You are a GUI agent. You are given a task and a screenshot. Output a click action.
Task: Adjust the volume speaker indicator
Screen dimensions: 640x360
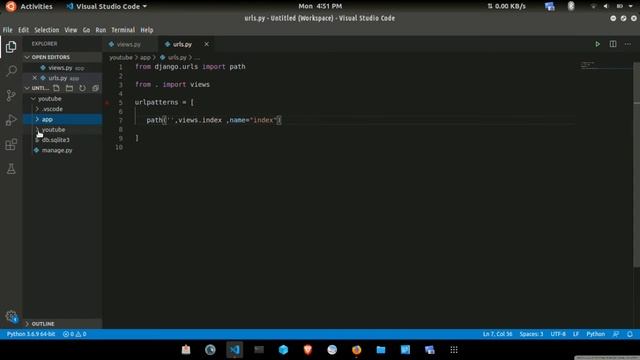[605, 6]
